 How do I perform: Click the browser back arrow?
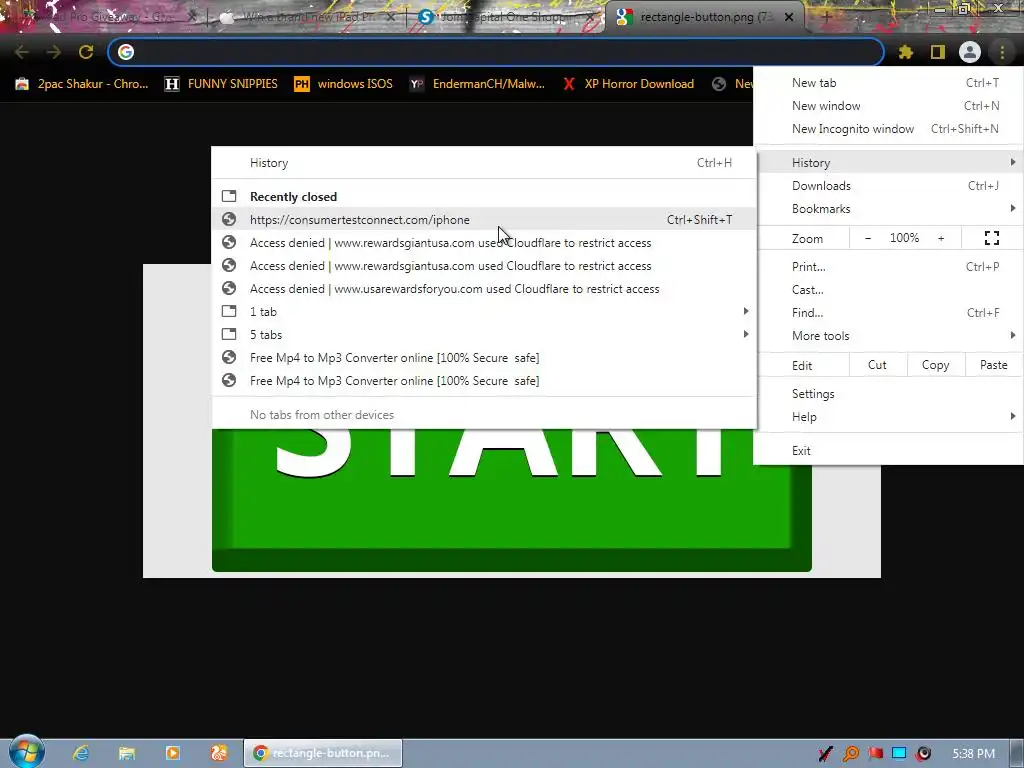(x=22, y=52)
